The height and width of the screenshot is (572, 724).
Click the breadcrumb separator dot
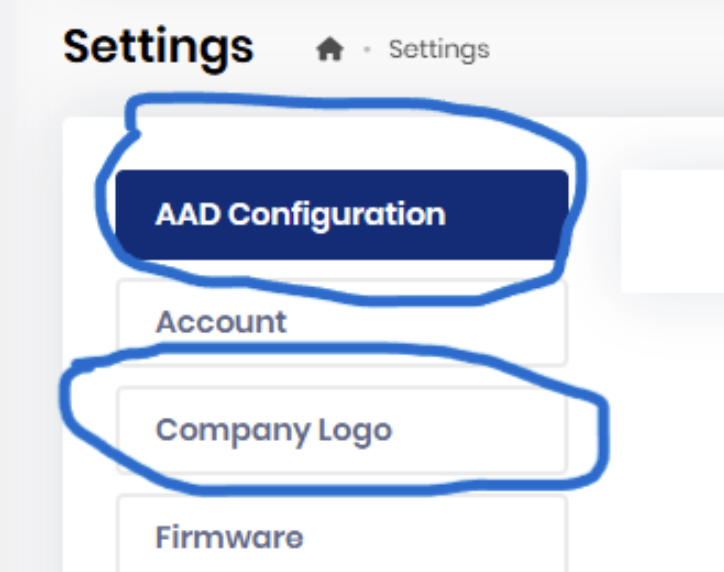tap(367, 50)
